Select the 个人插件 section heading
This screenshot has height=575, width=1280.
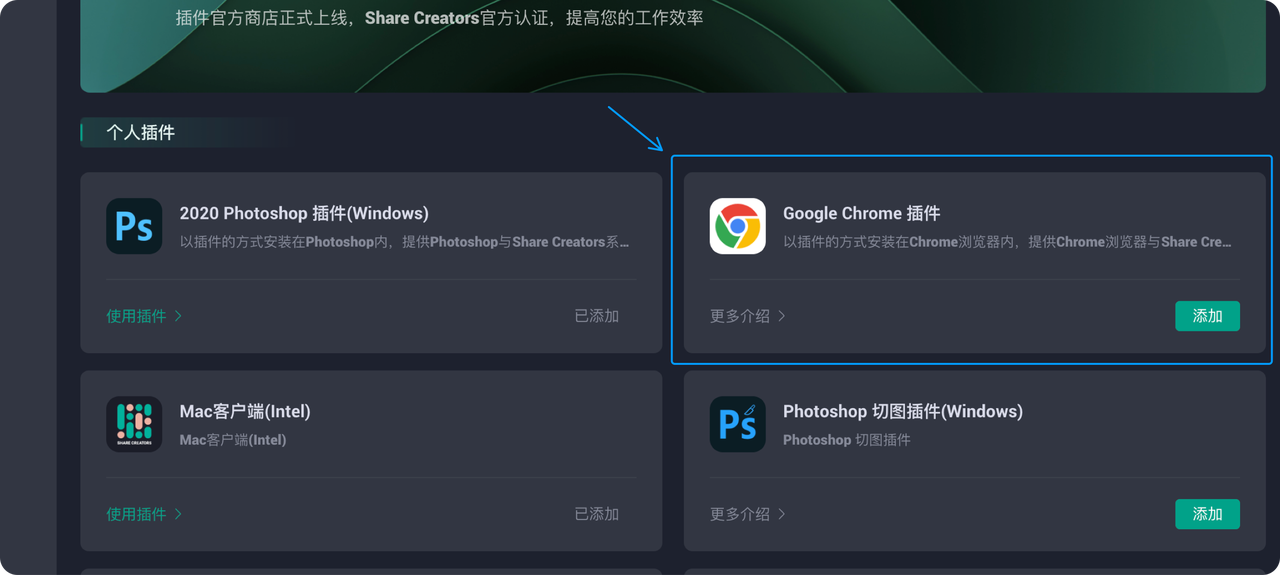click(x=141, y=132)
